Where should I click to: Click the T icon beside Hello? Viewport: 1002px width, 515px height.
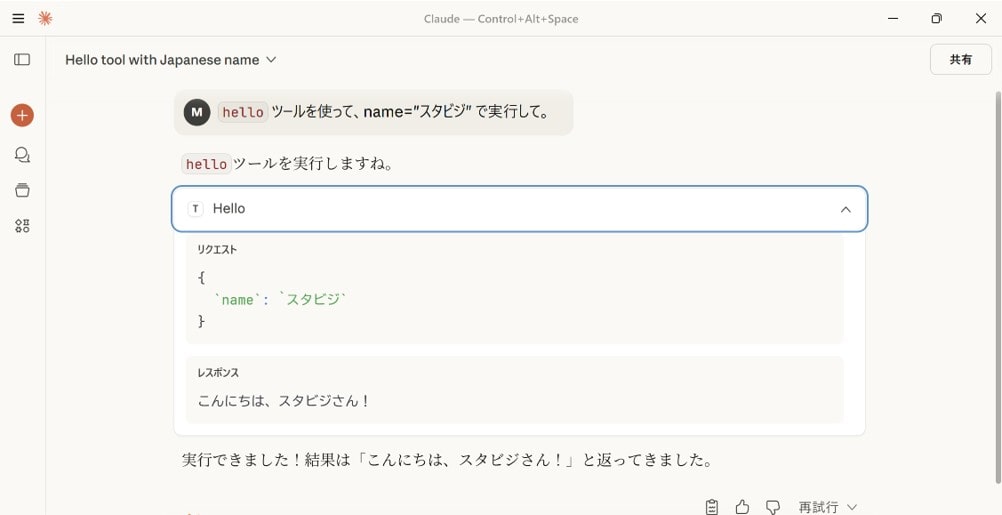pyautogui.click(x=196, y=209)
